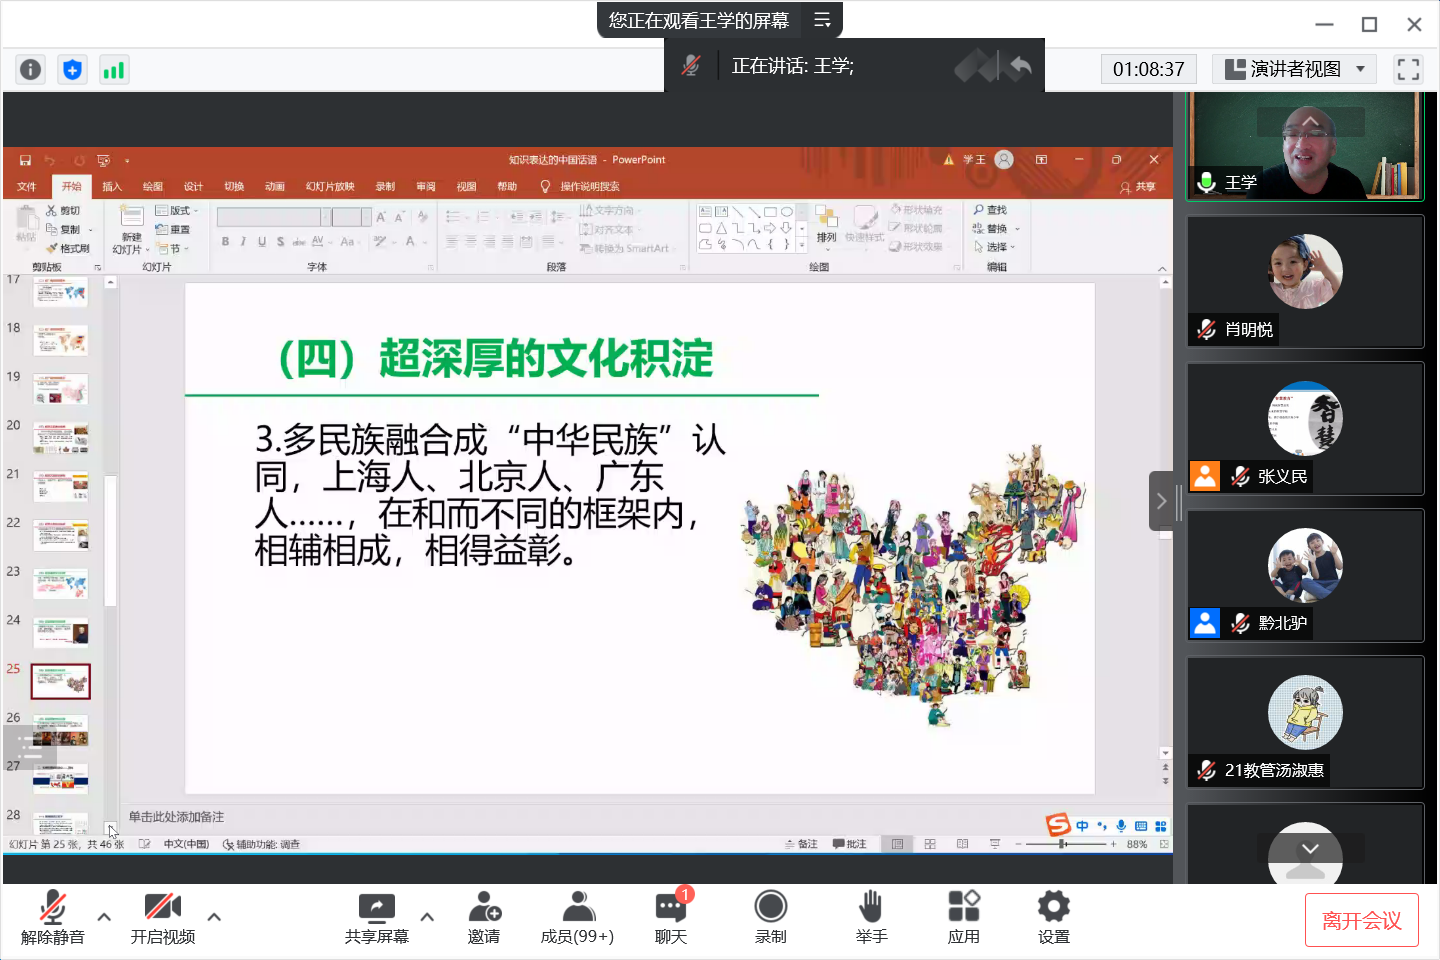
Task: Click the network signal status icon
Action: pos(114,69)
